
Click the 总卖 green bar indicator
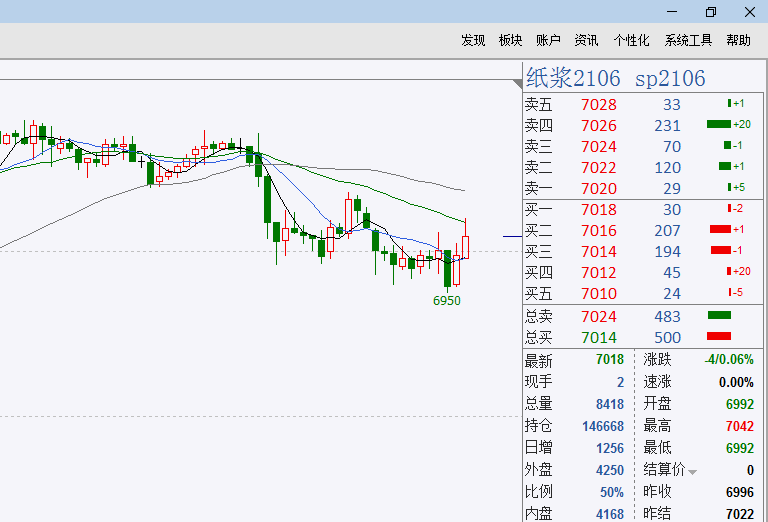point(718,316)
